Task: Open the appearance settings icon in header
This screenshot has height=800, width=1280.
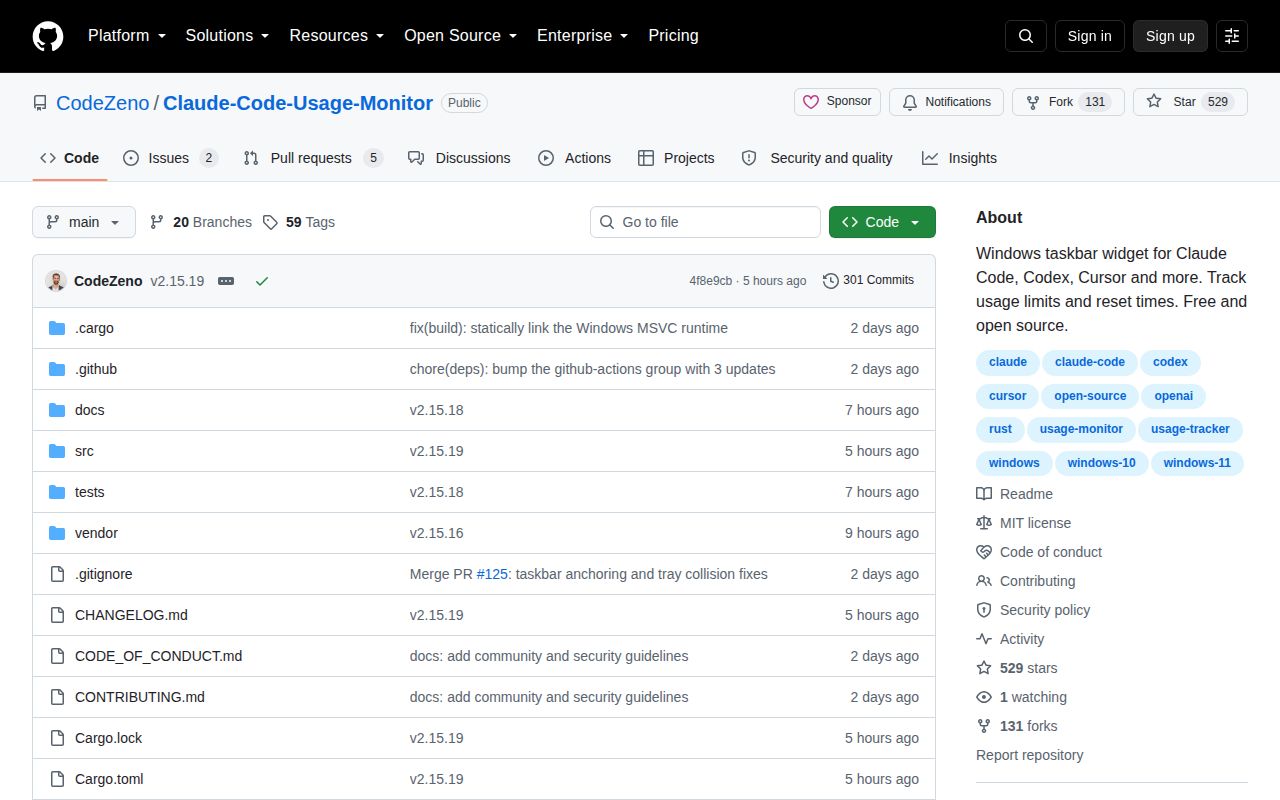Action: [x=1232, y=36]
